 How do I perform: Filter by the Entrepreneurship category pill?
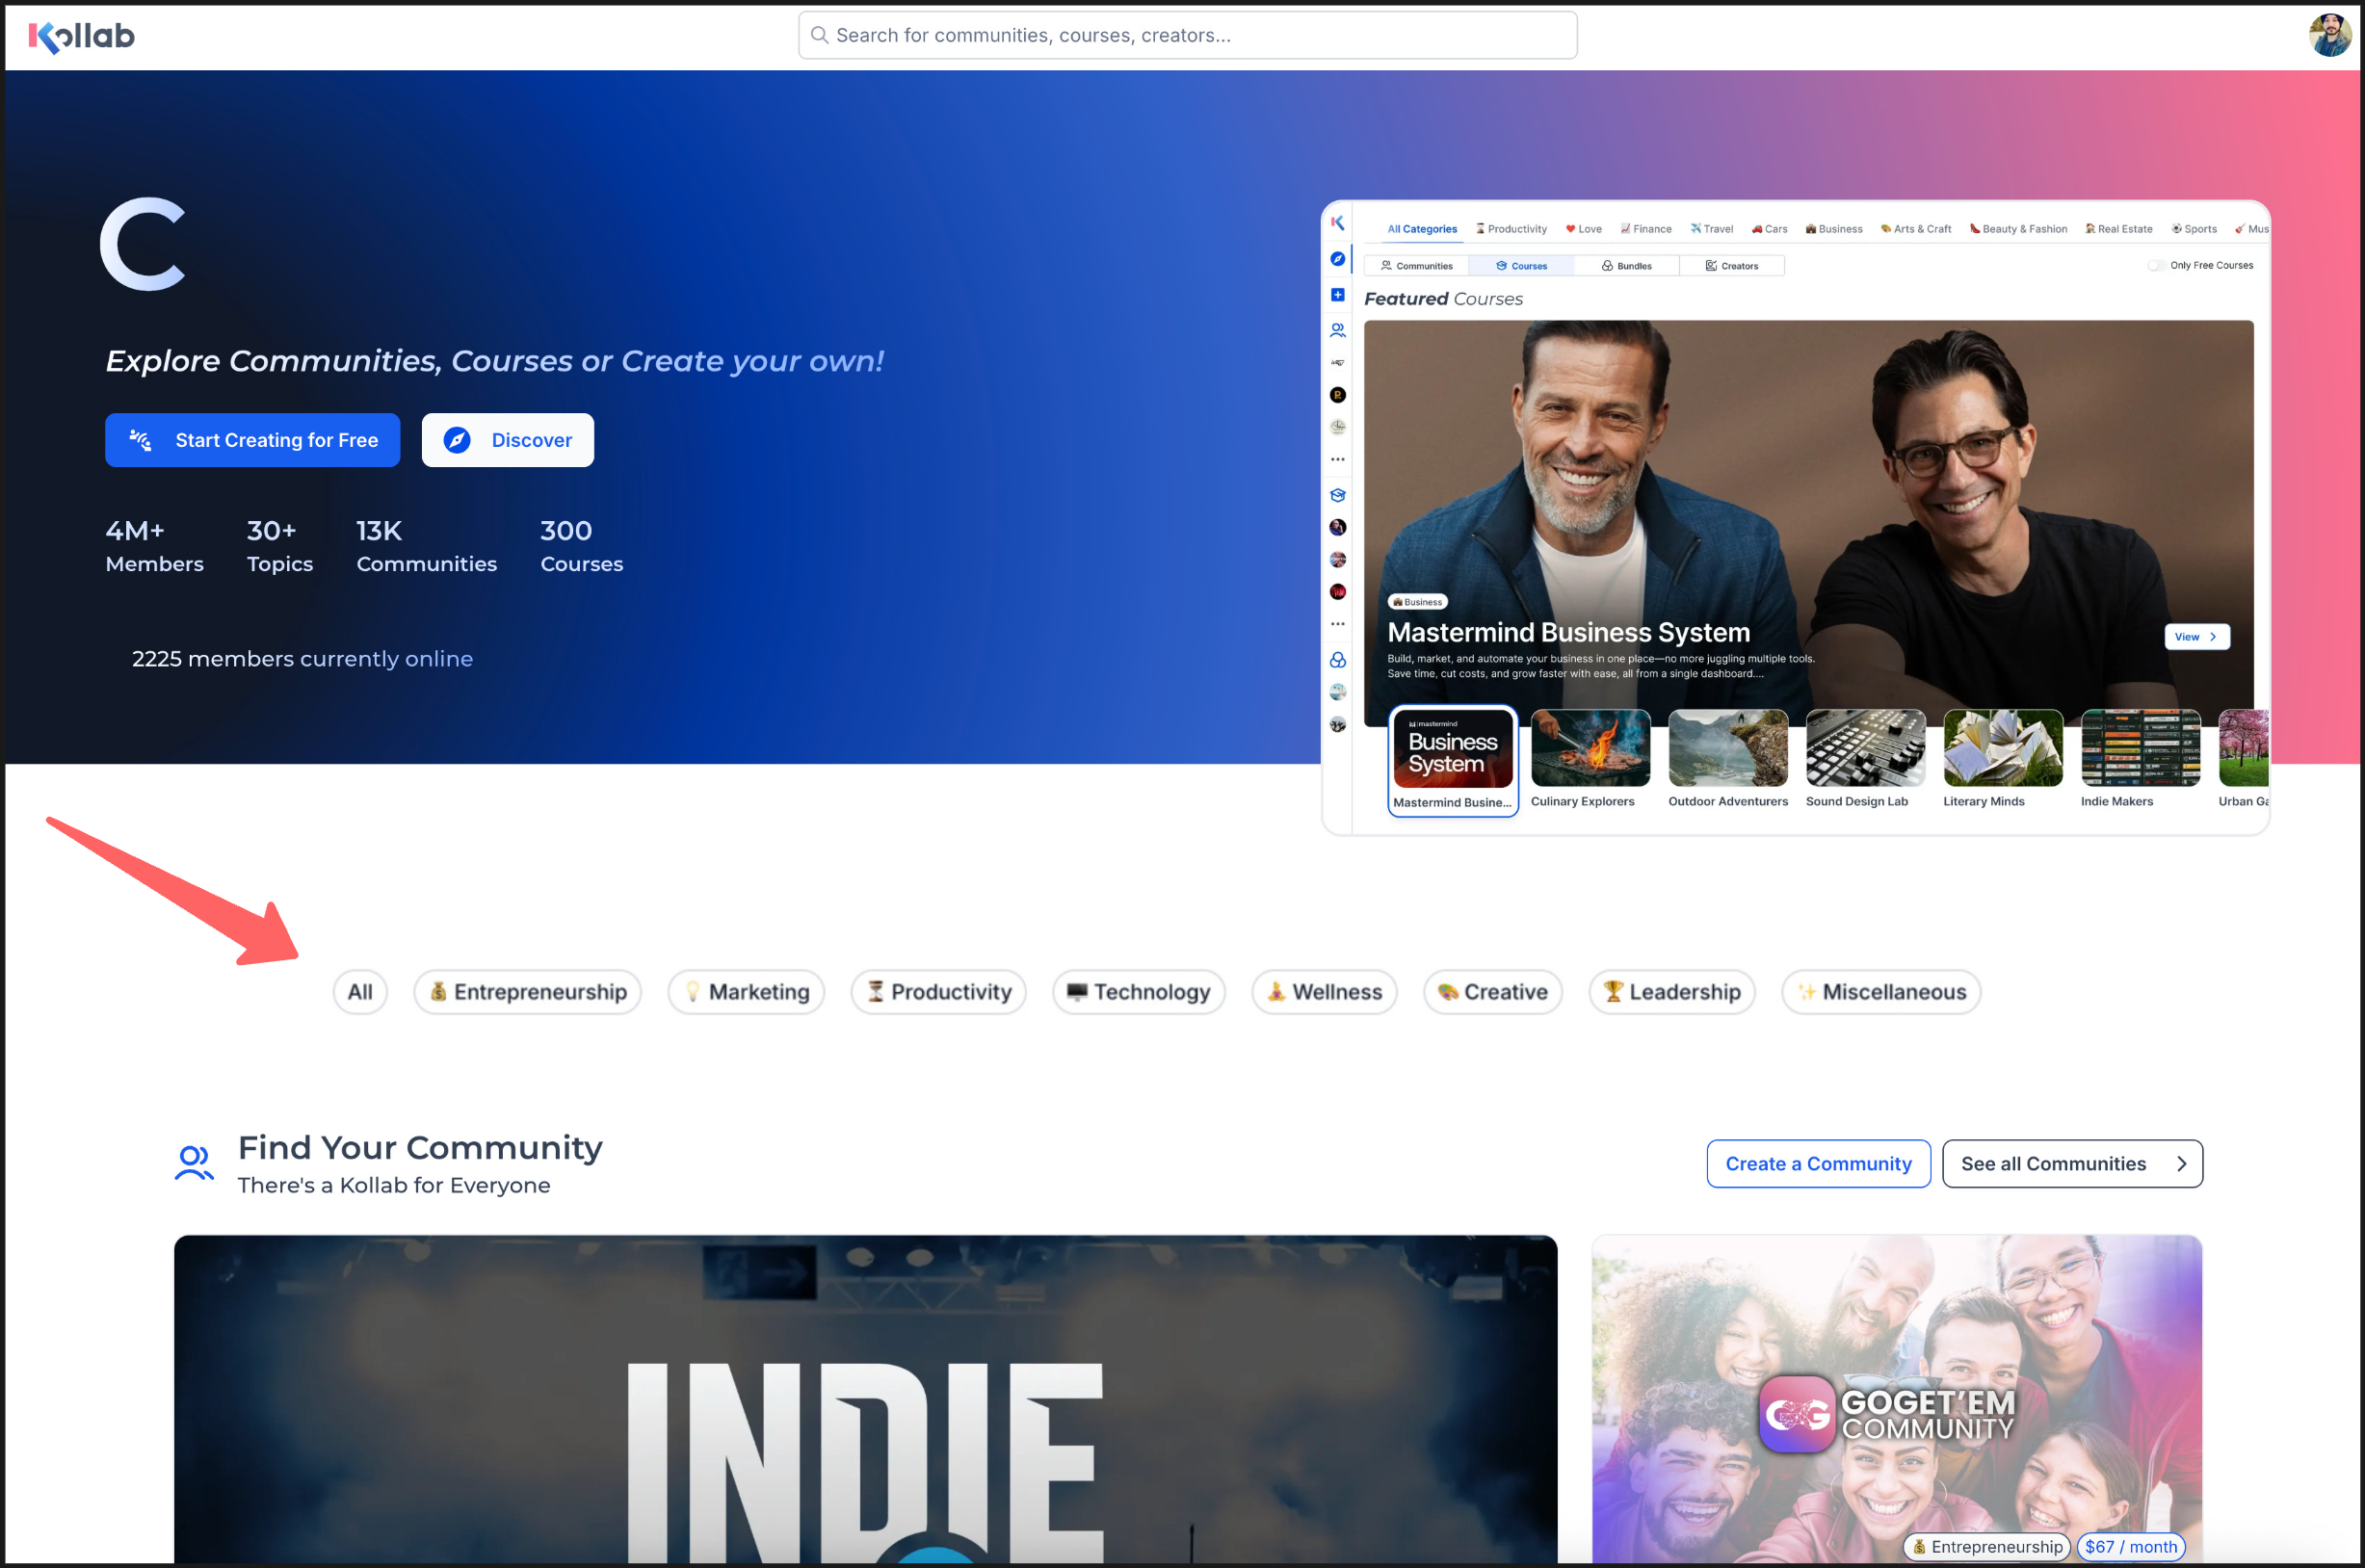(x=527, y=991)
